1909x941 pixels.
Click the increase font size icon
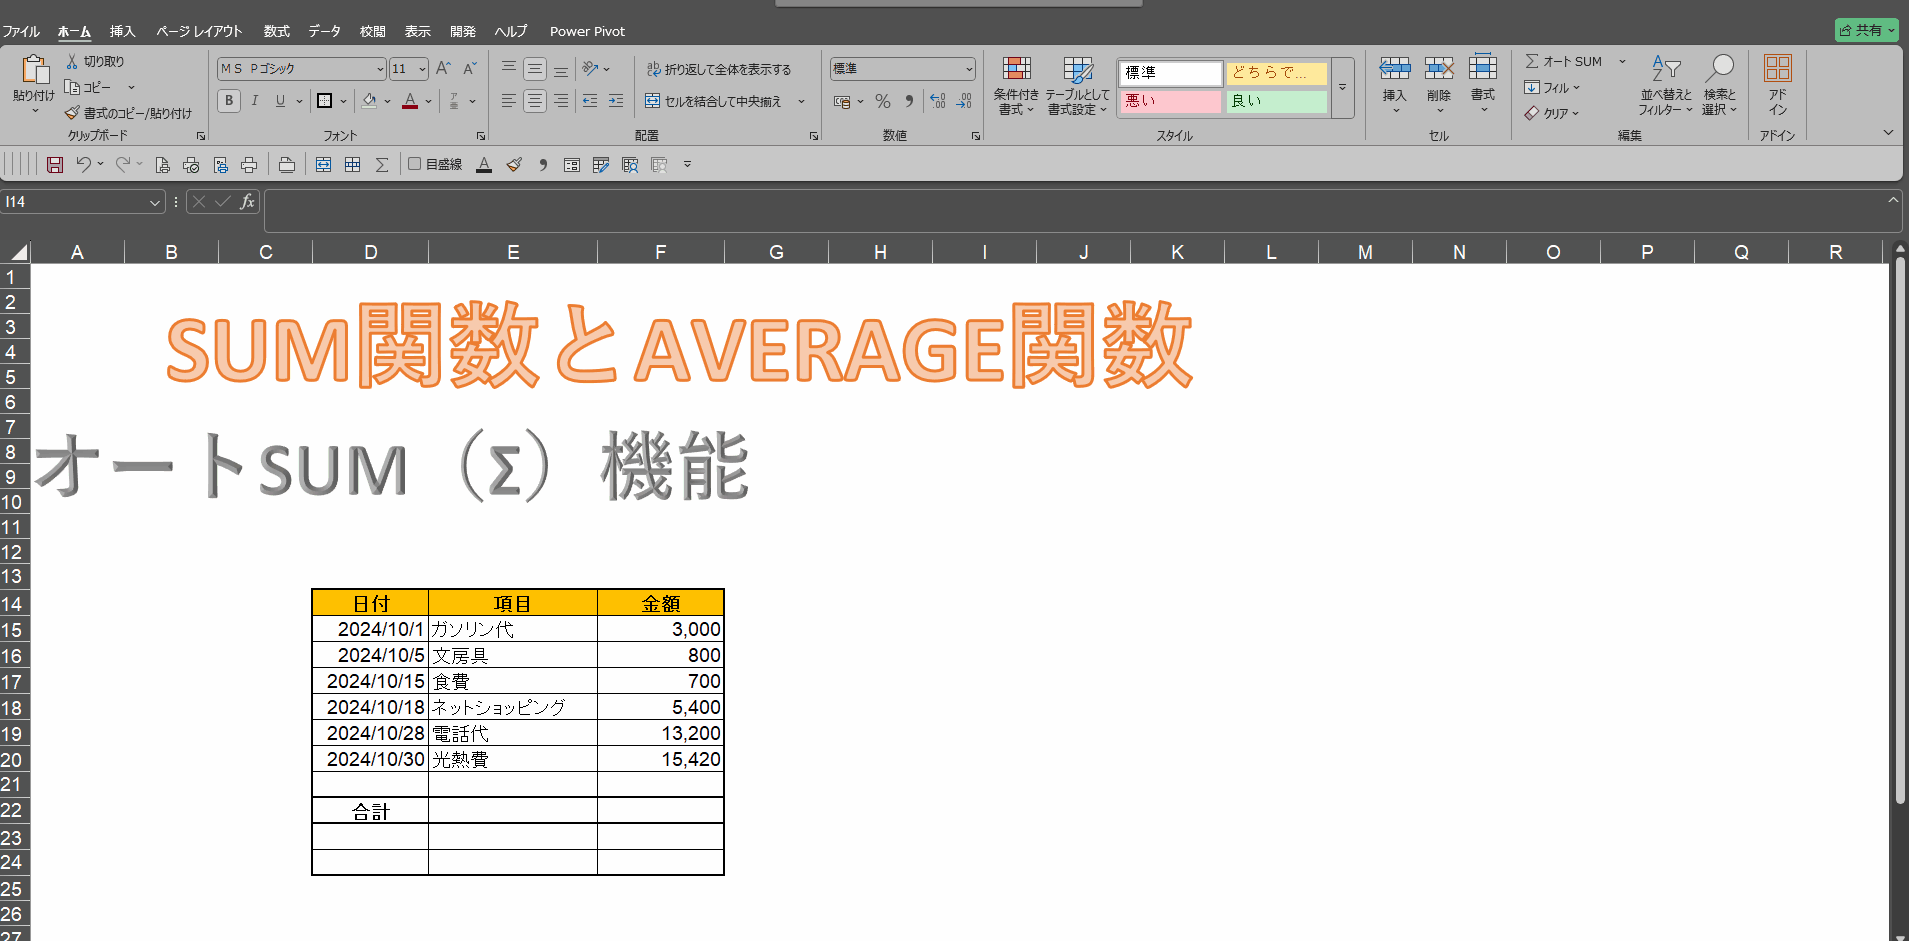pyautogui.click(x=443, y=68)
